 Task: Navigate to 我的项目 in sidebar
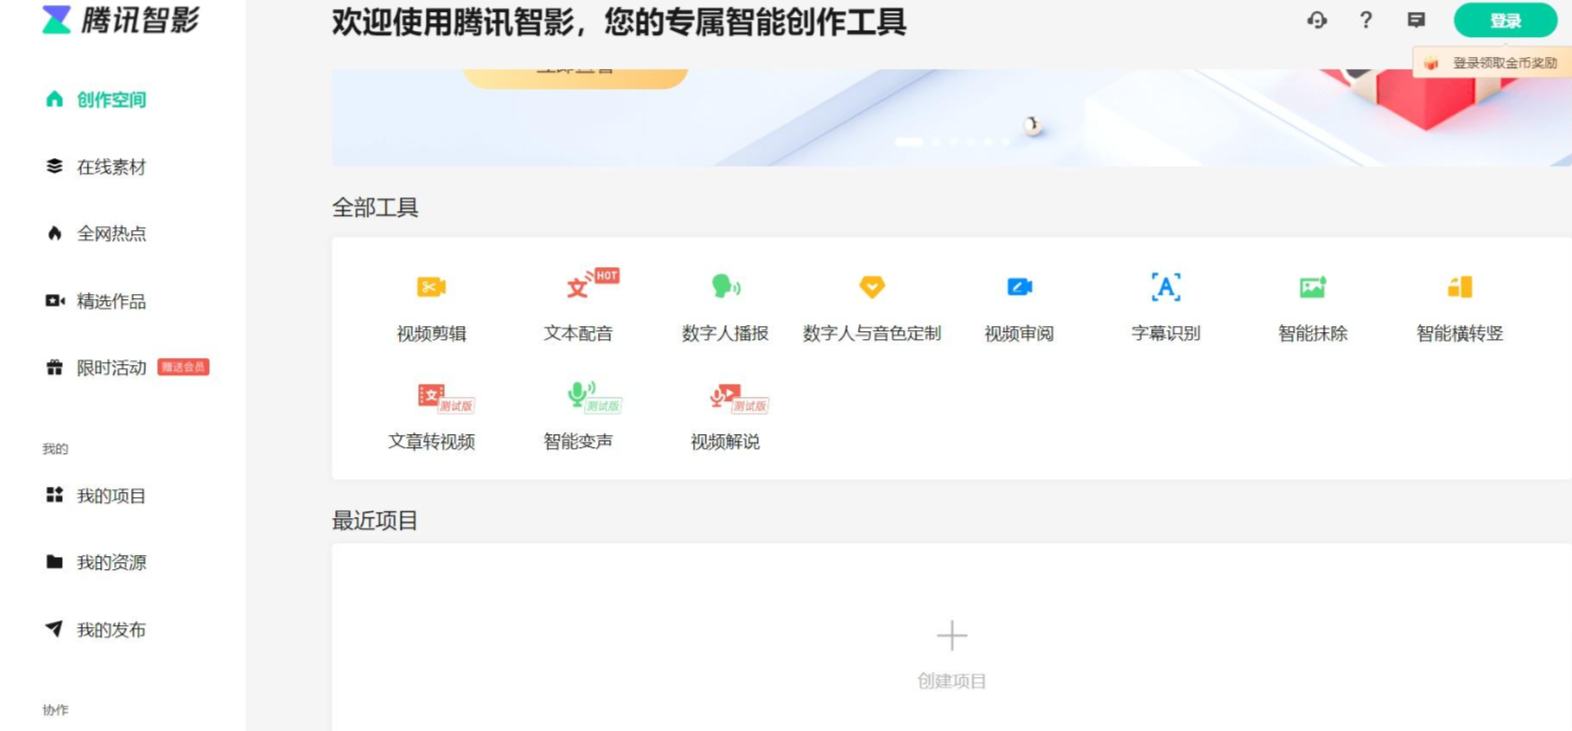pos(111,496)
